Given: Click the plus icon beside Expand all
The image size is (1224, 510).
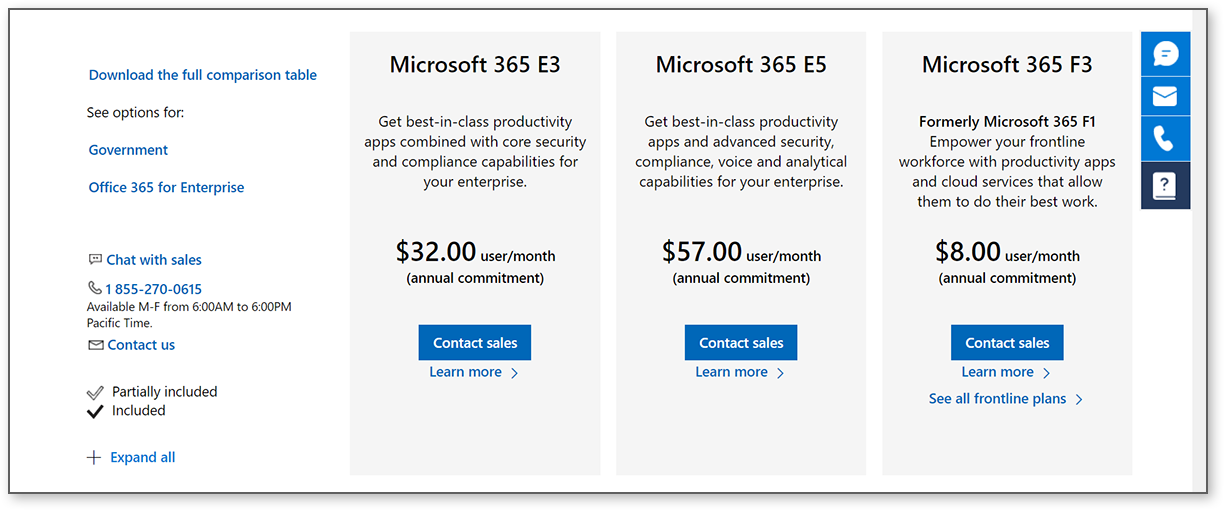Looking at the screenshot, I should (94, 457).
